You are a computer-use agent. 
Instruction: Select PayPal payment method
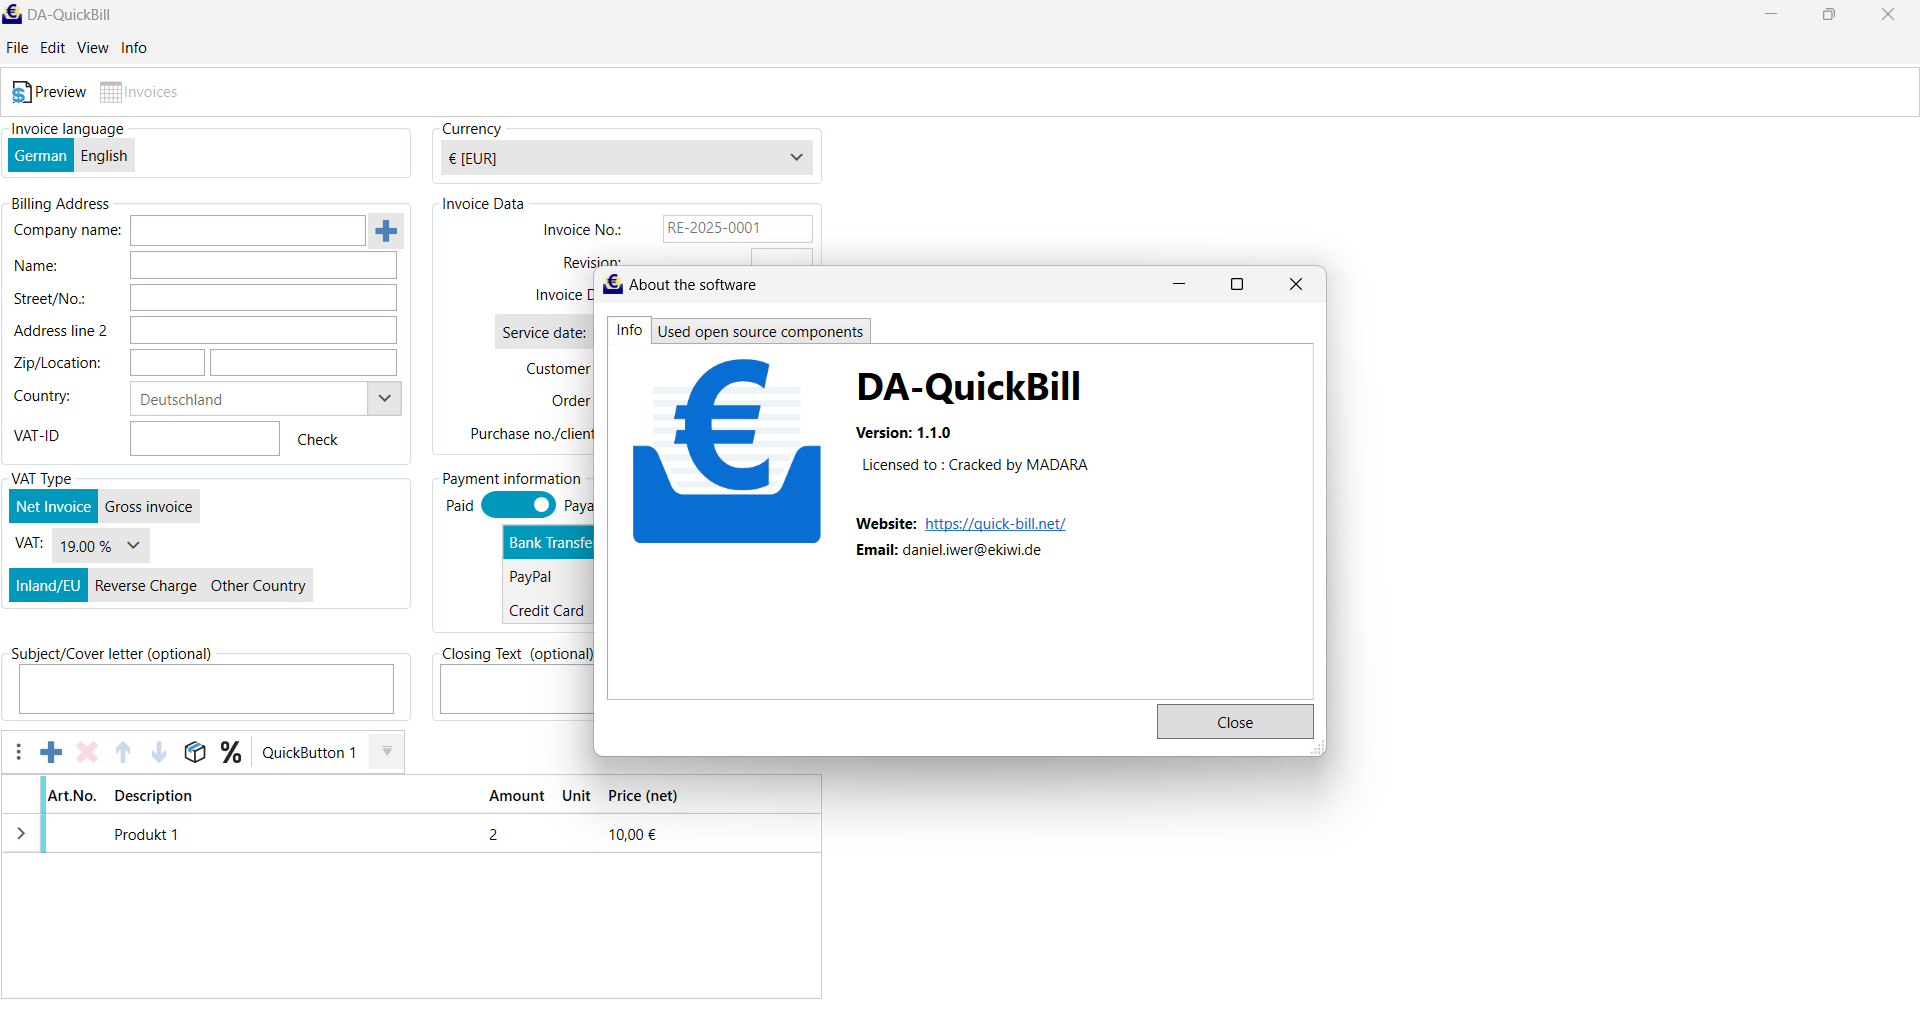(549, 577)
